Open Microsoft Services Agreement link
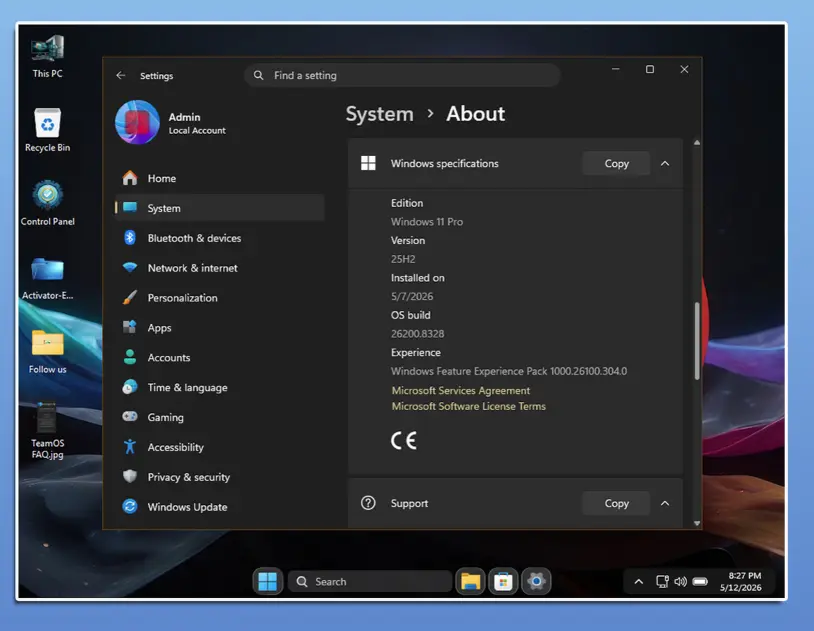 [x=460, y=390]
